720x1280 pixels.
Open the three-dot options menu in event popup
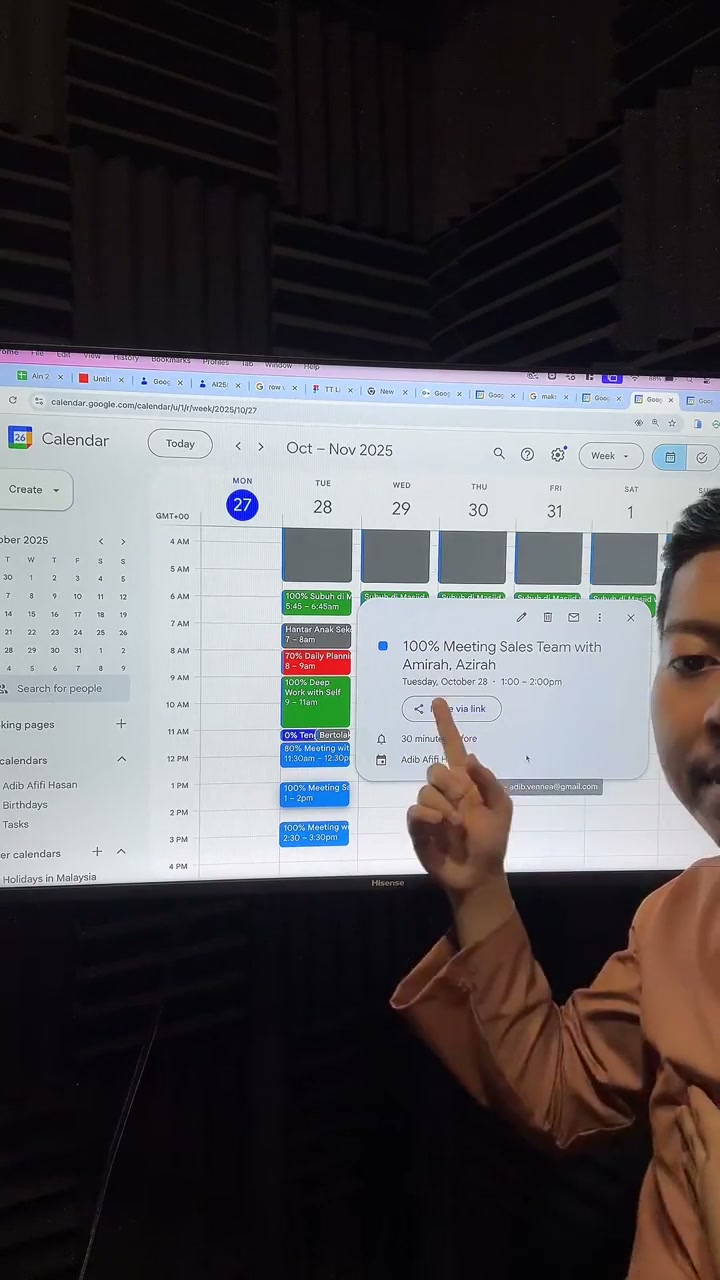(599, 618)
